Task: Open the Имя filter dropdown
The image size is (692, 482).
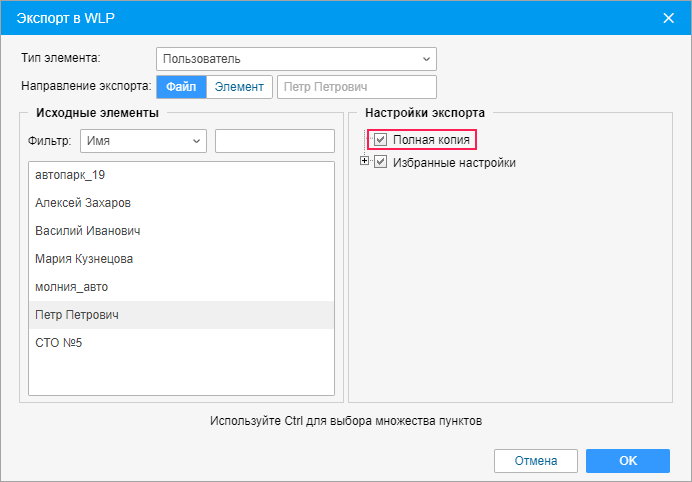Action: tap(143, 141)
